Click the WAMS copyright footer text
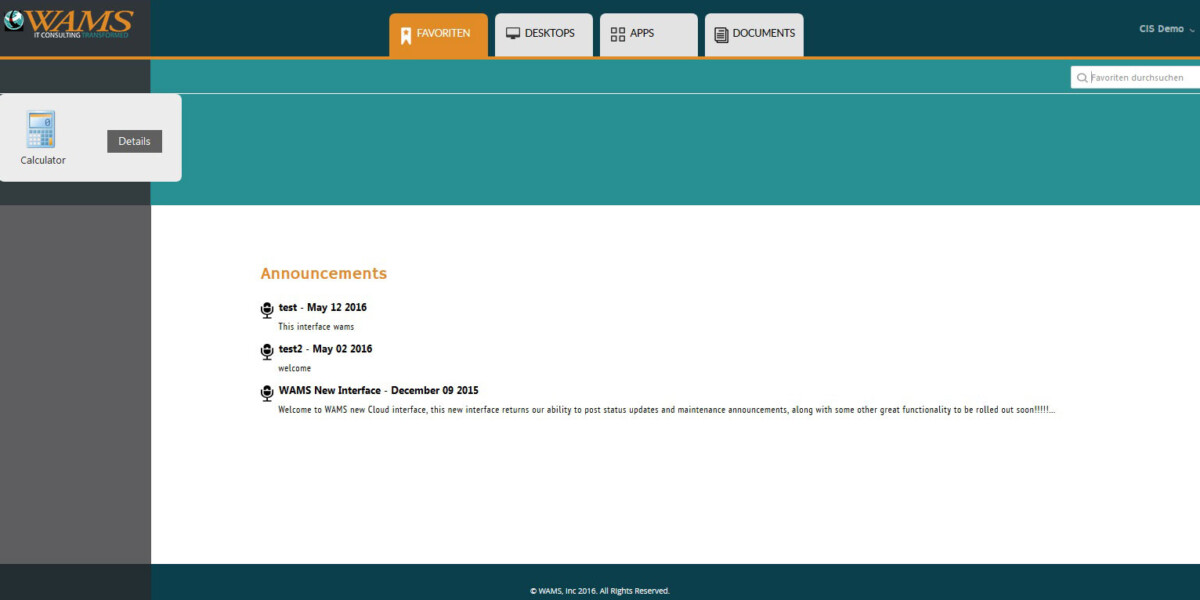The height and width of the screenshot is (600, 1200). tap(600, 591)
